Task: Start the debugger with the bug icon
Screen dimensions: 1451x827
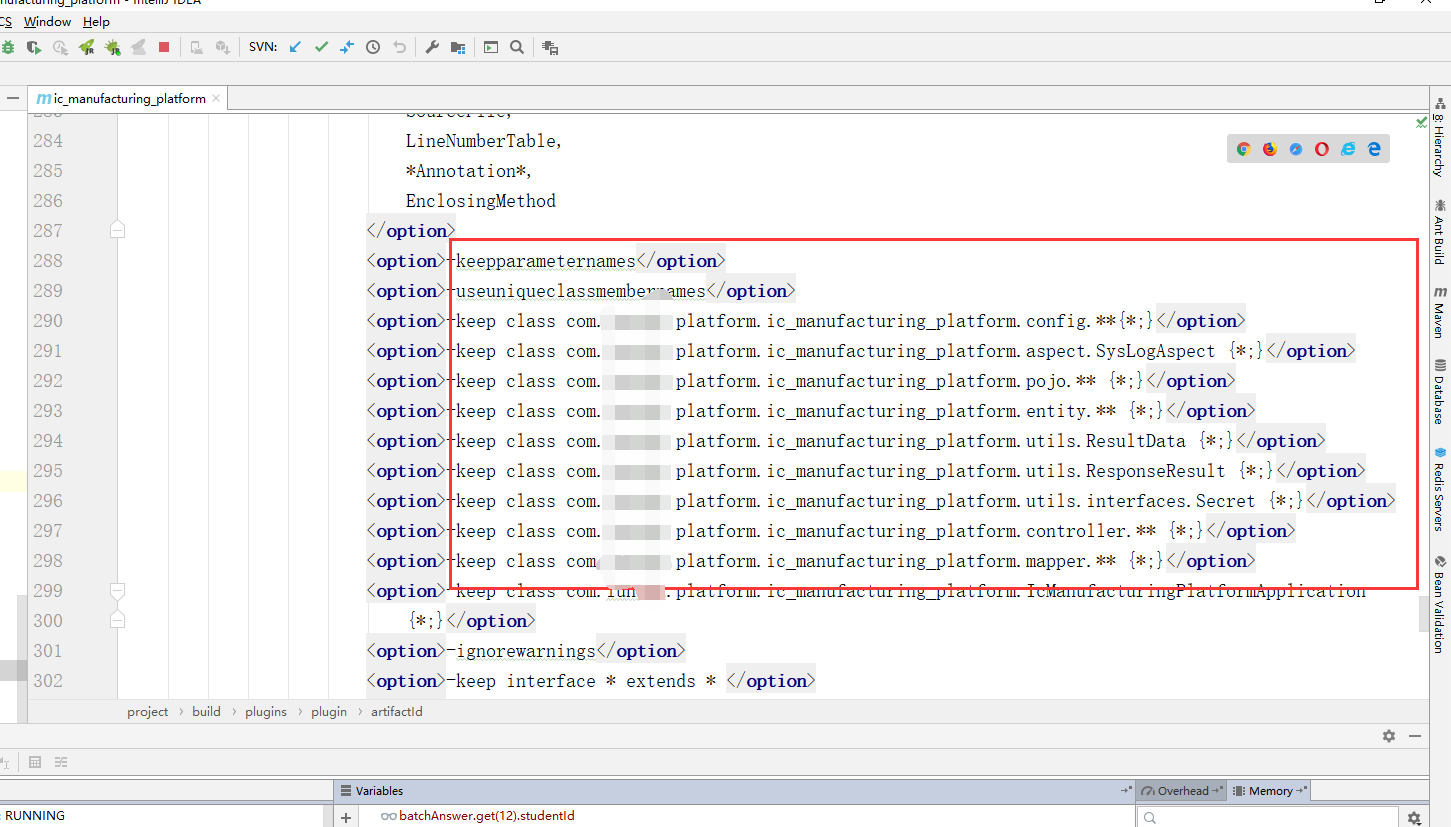Action: 10,47
